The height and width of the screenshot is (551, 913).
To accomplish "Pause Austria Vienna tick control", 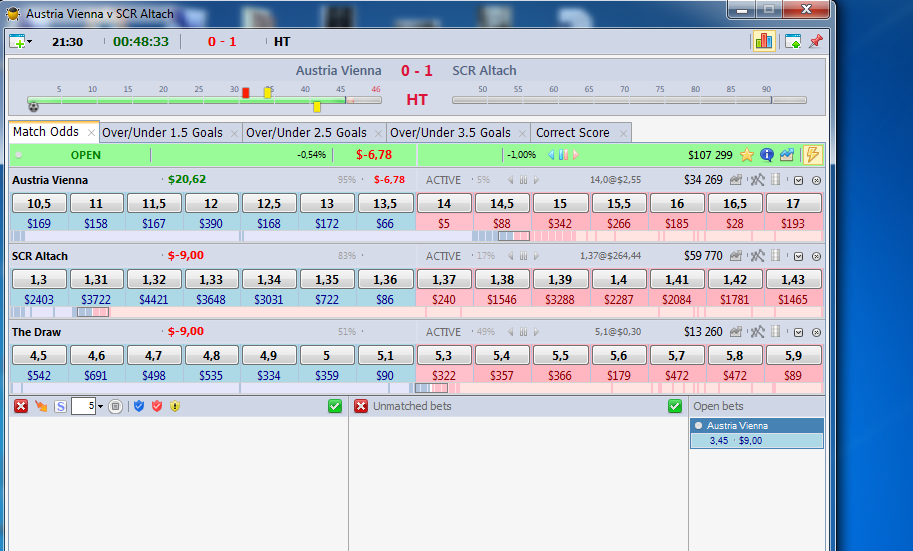I will point(523,180).
